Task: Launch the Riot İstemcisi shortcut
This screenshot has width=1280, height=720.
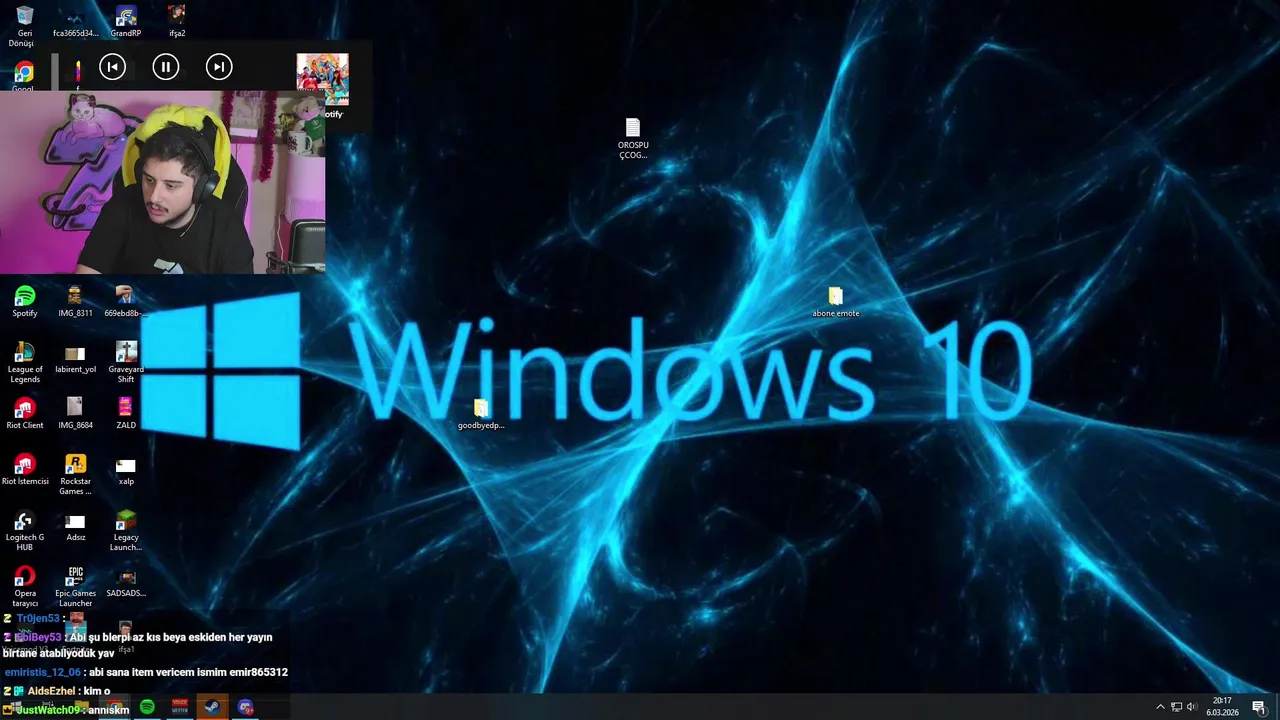Action: 24,470
